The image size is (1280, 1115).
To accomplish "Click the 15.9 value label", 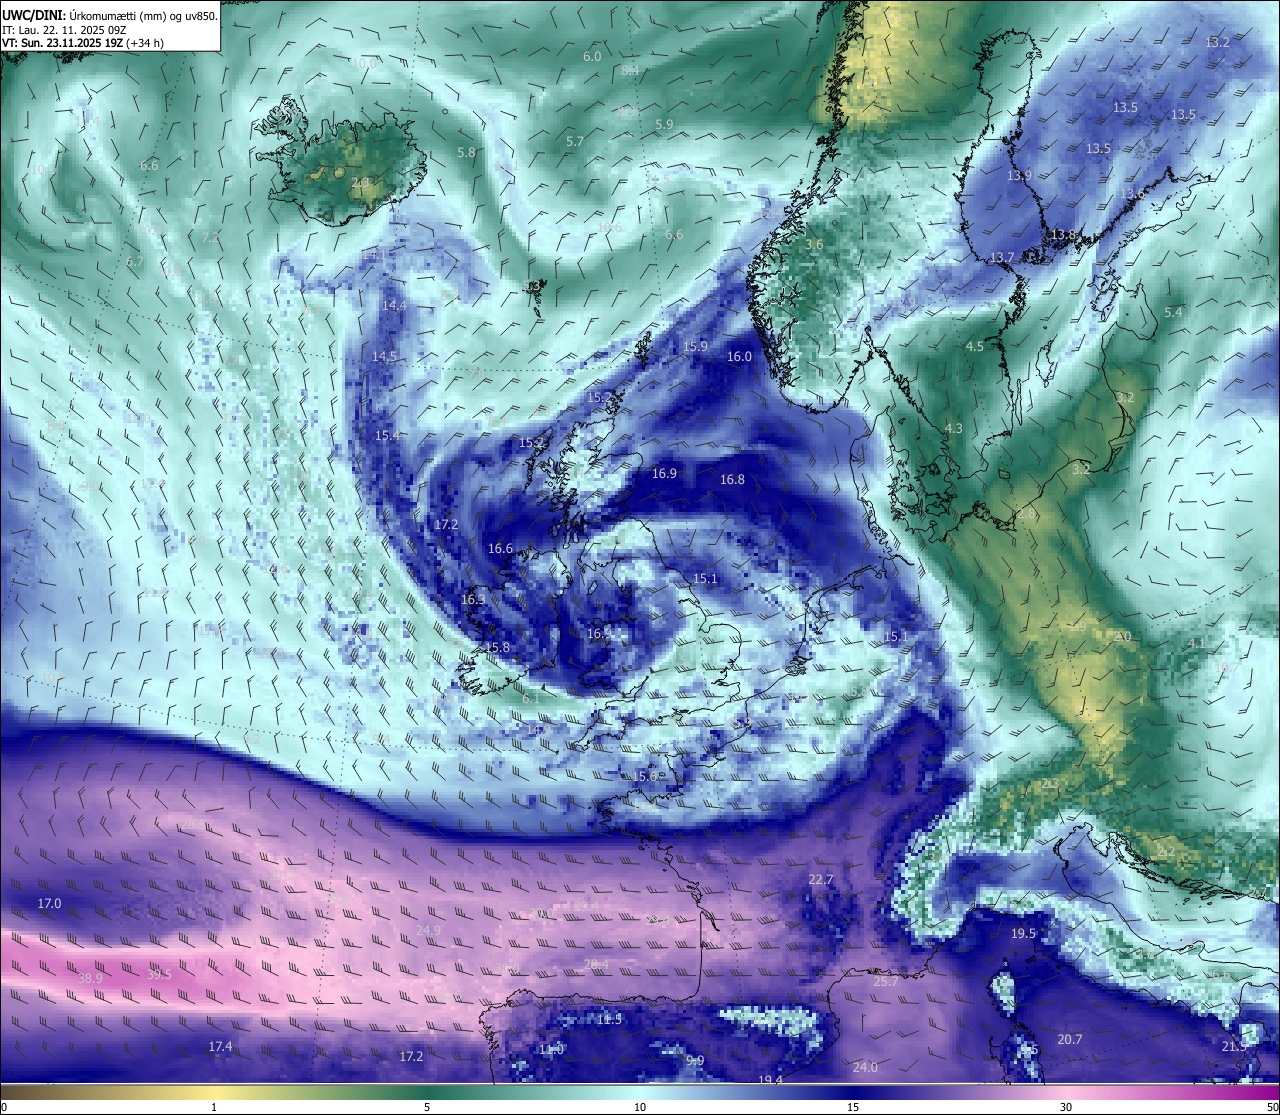I will (696, 346).
